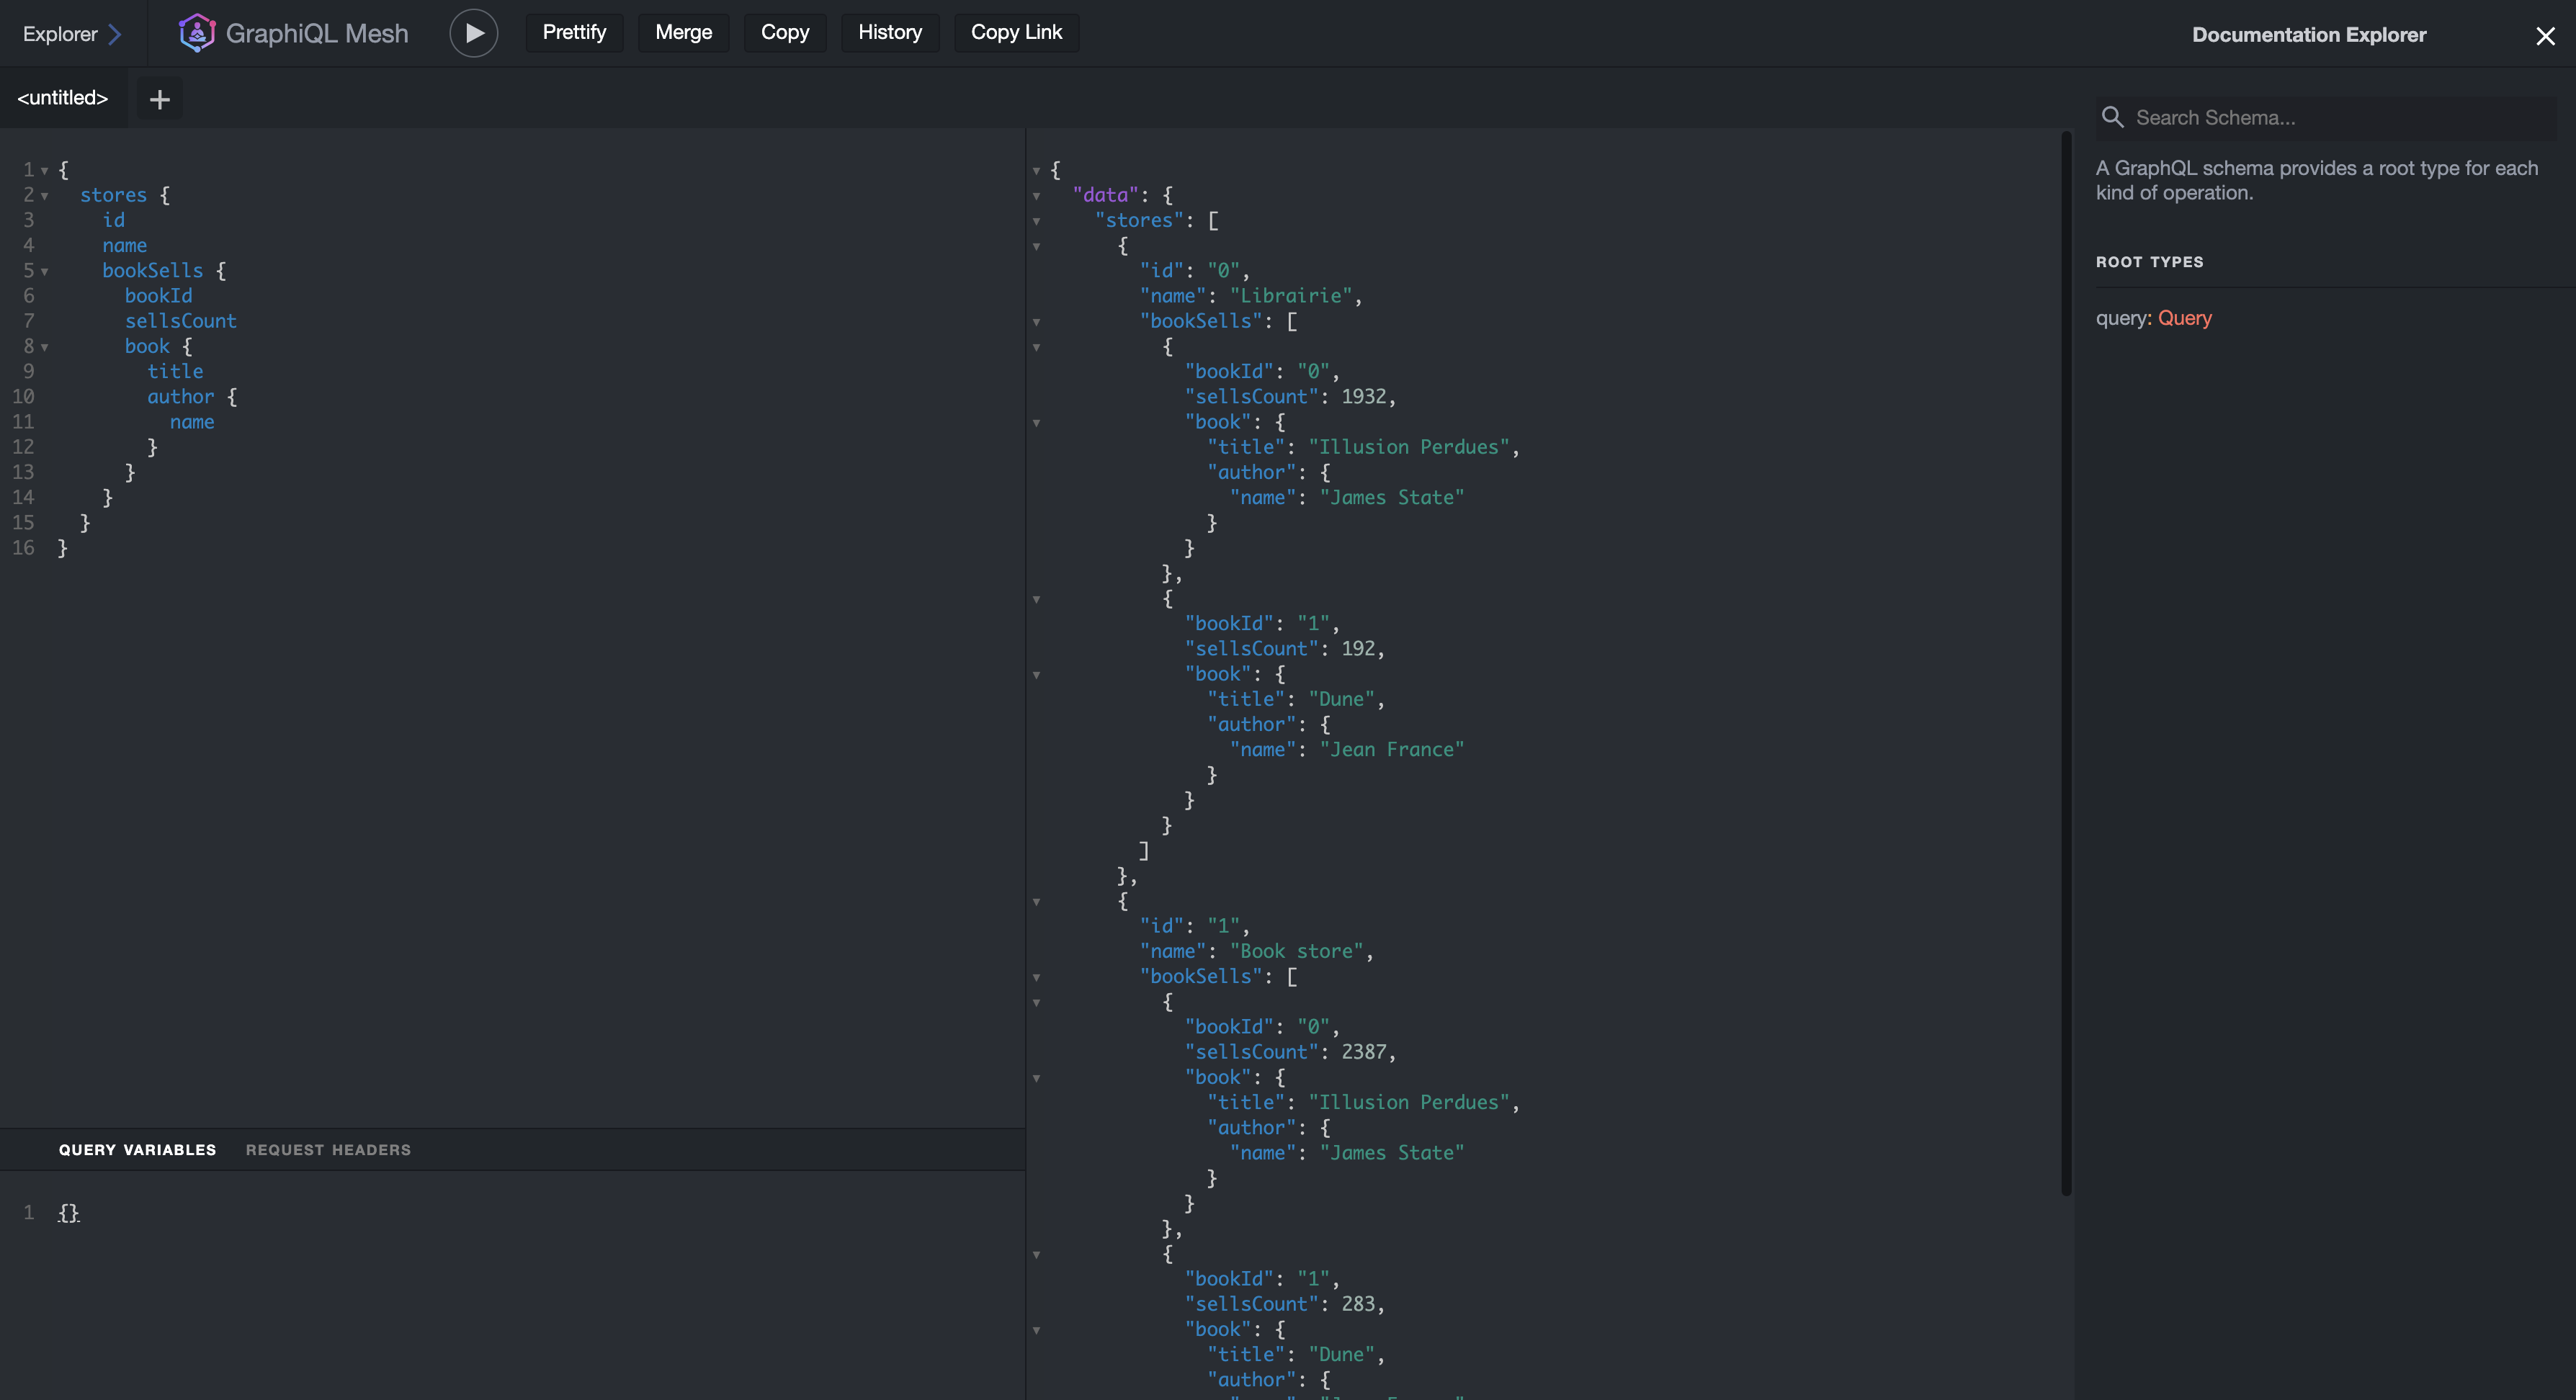Open the Query root type documentation

2184,317
